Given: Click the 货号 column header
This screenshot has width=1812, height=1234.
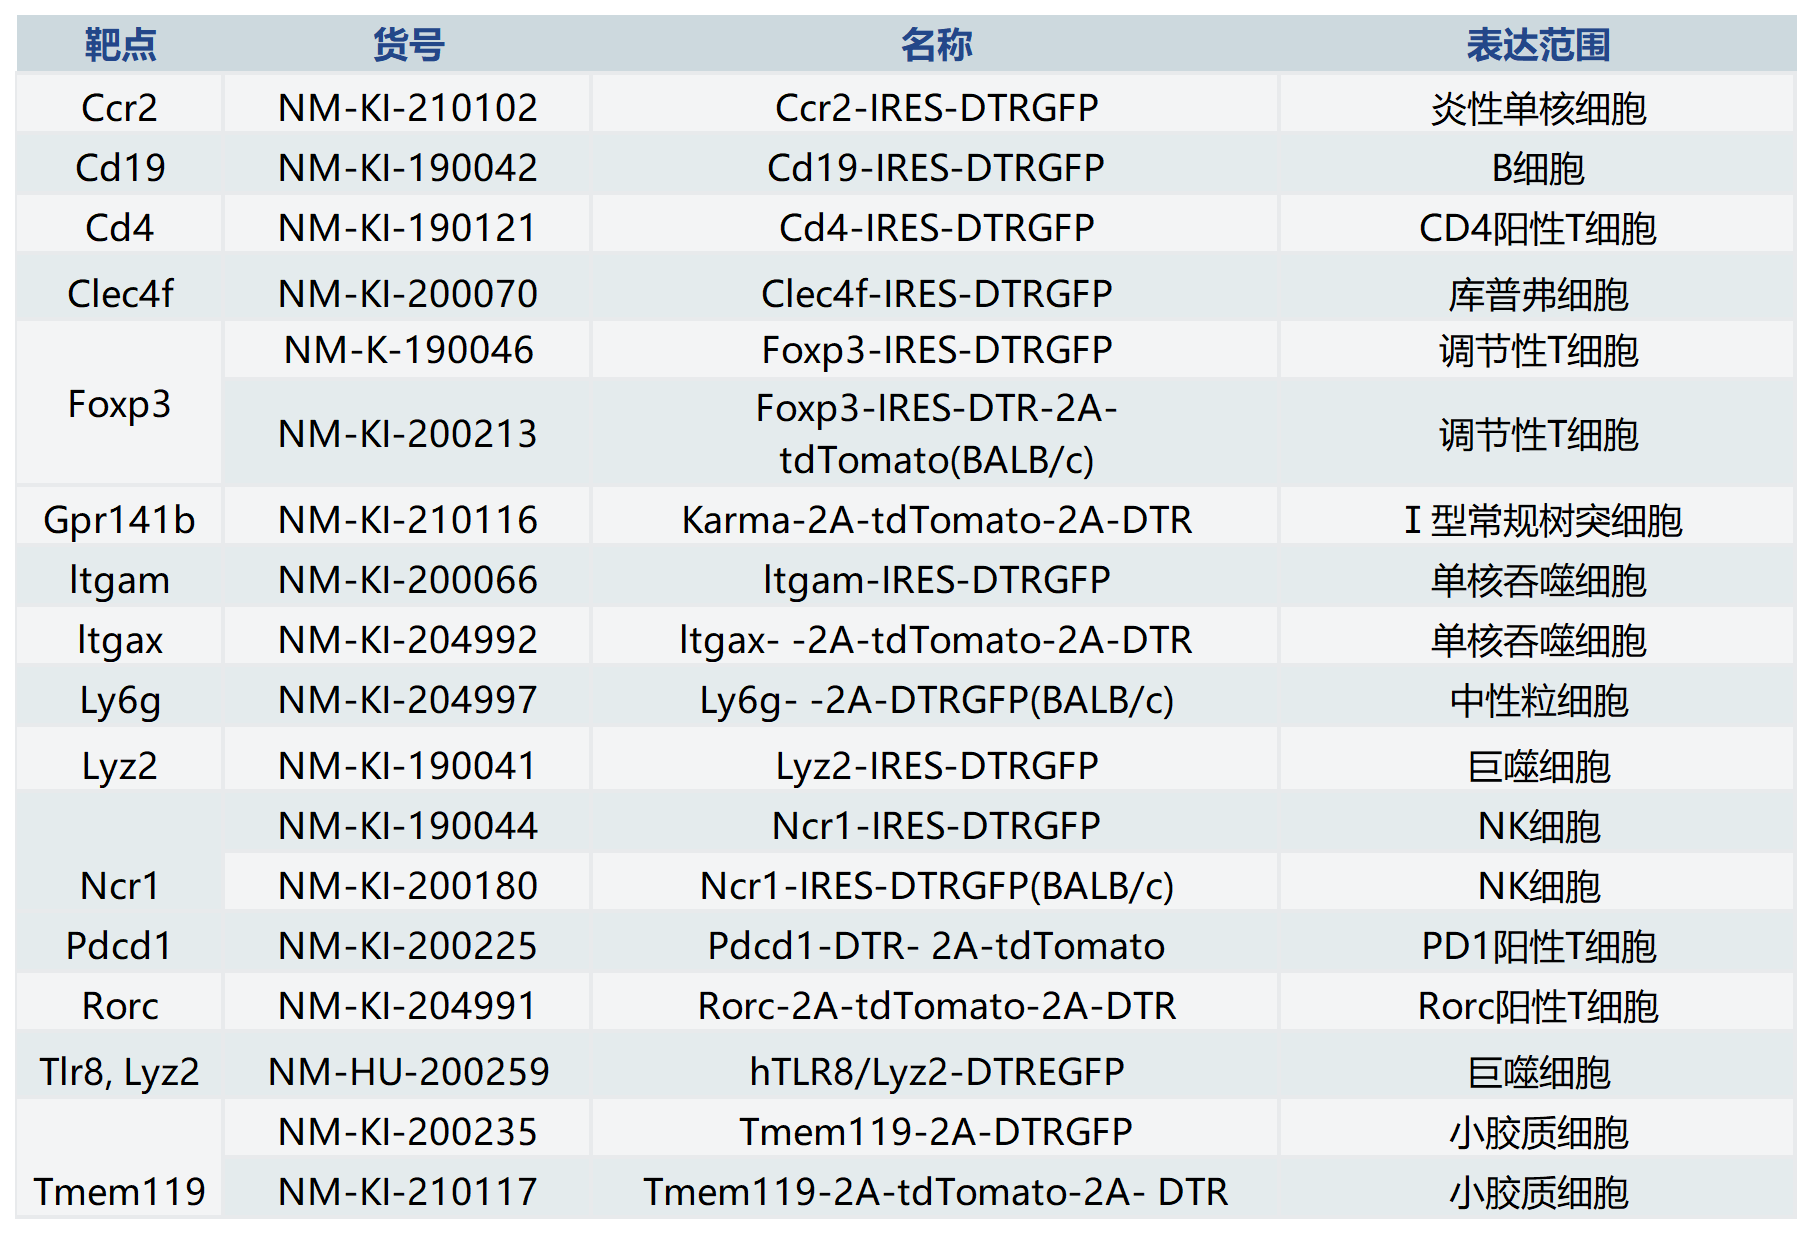Looking at the screenshot, I should coord(407,45).
